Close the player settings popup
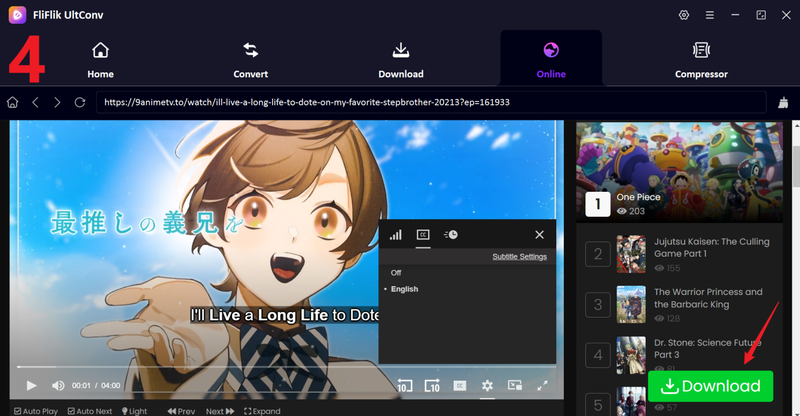800x416 pixels. tap(539, 235)
